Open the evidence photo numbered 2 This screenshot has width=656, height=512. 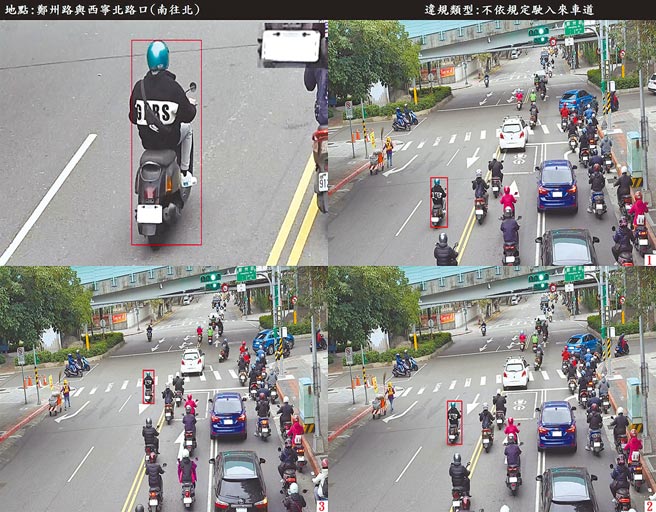point(492,389)
